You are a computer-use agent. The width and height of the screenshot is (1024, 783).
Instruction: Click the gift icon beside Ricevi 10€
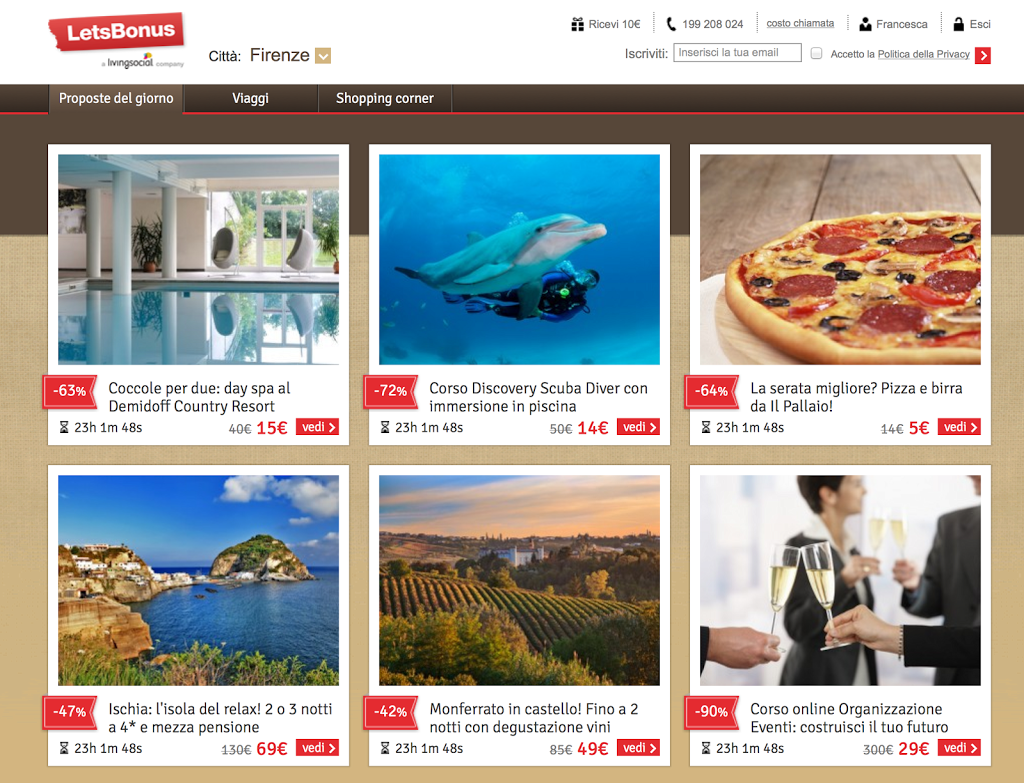point(577,24)
